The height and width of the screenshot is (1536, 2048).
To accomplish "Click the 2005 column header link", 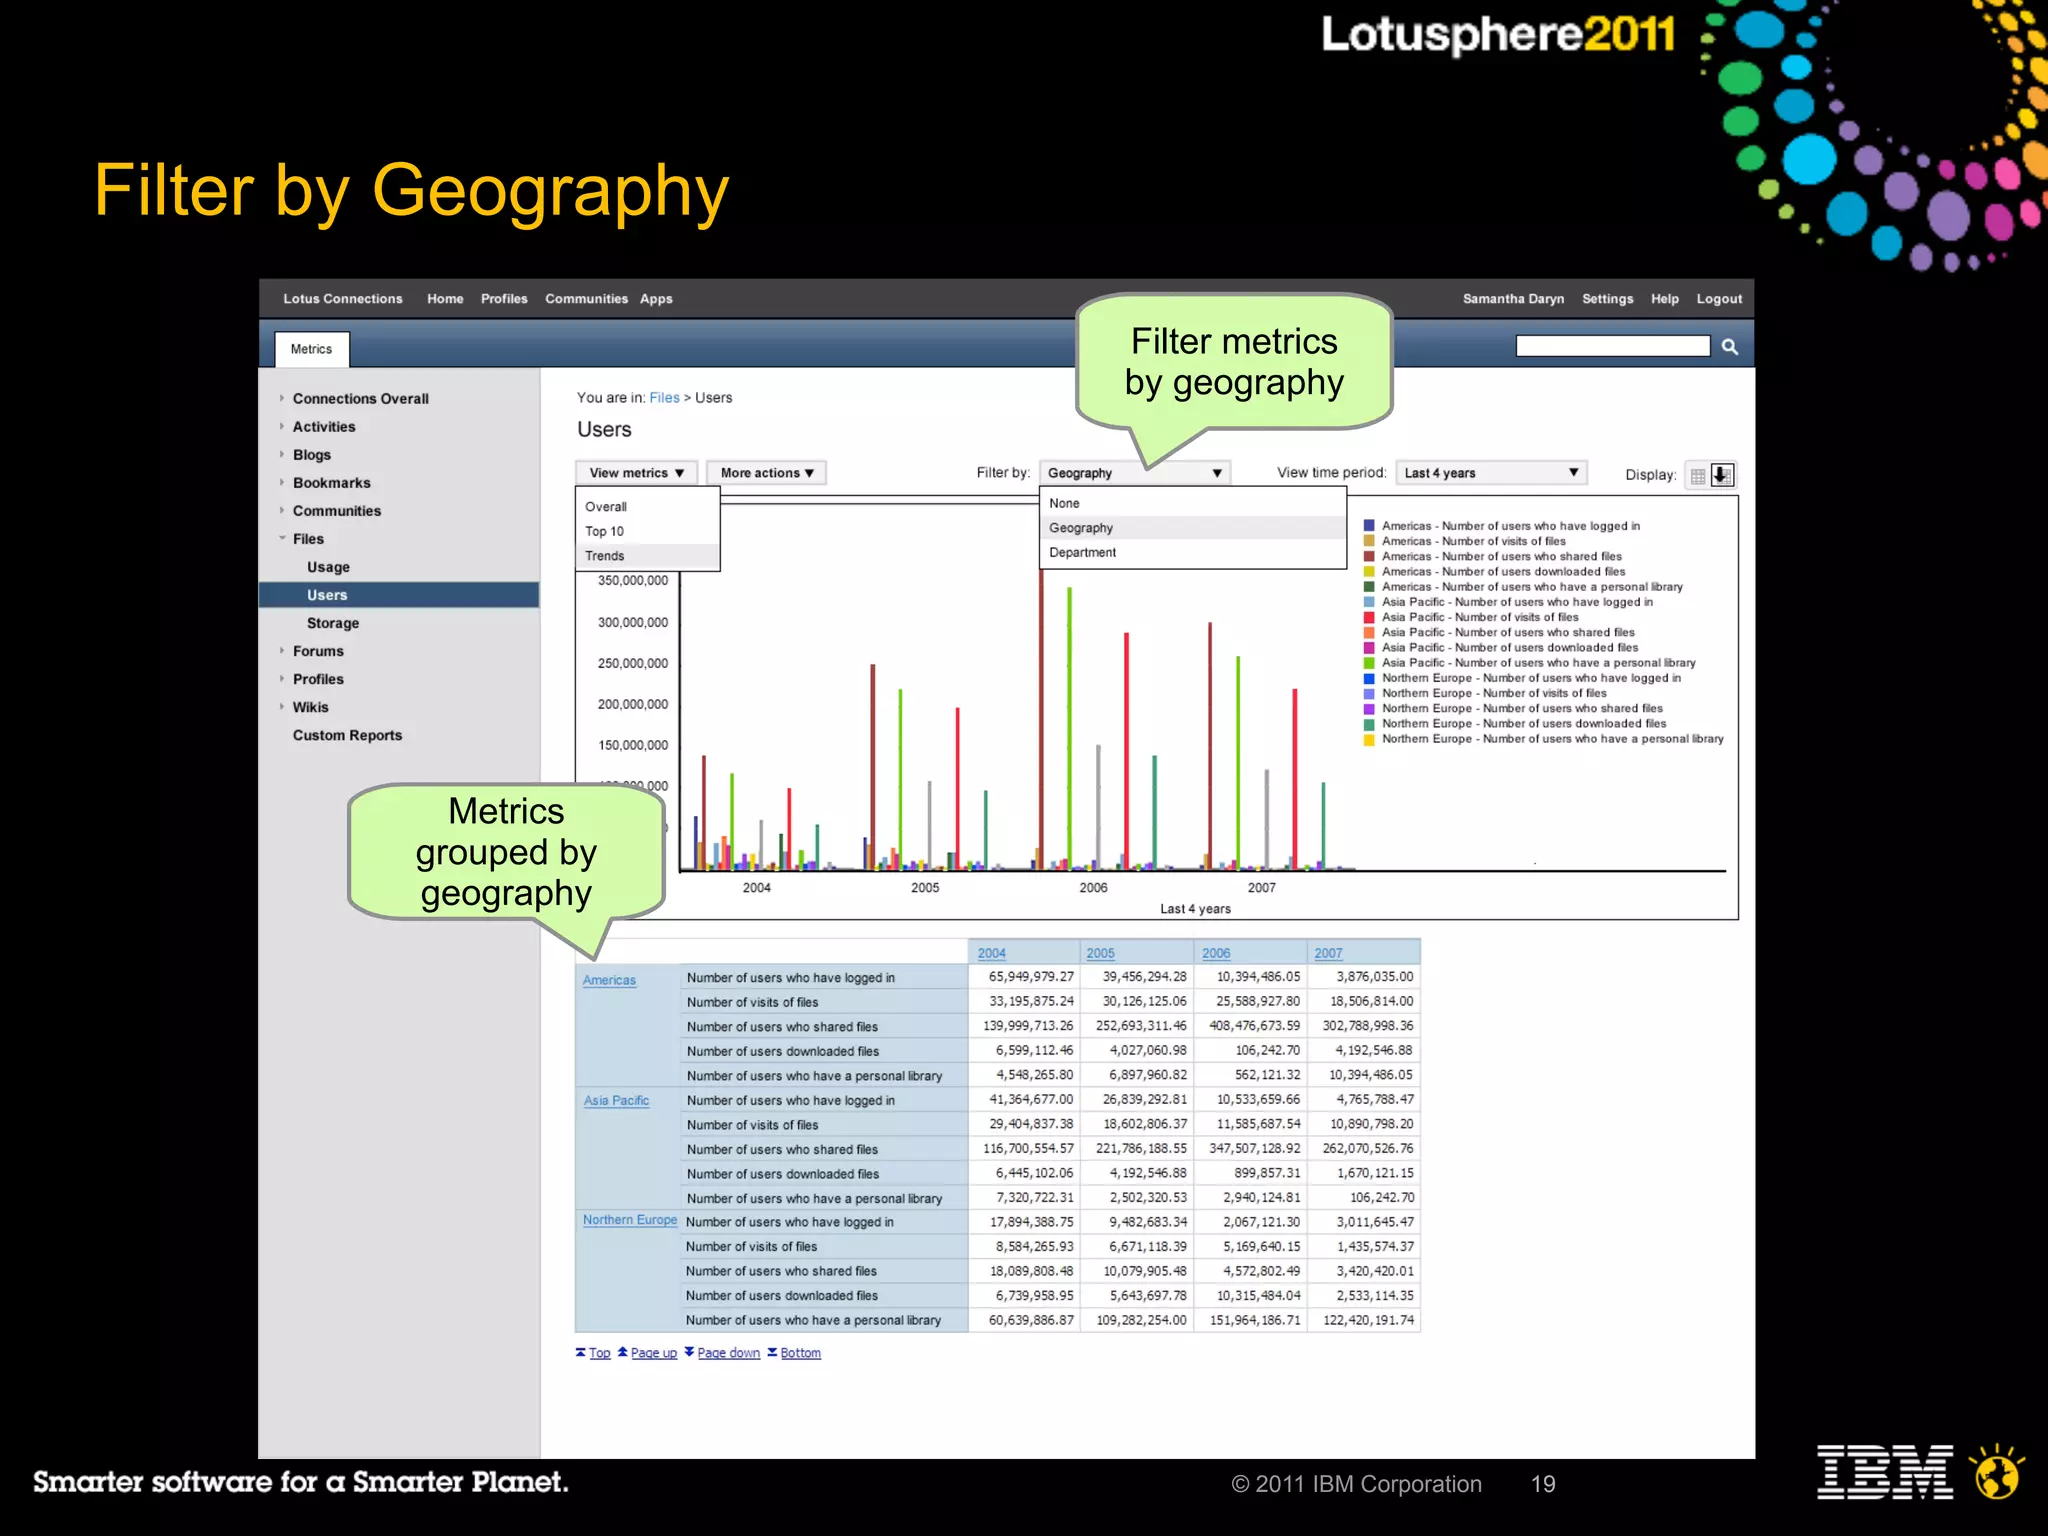I will pyautogui.click(x=1100, y=953).
